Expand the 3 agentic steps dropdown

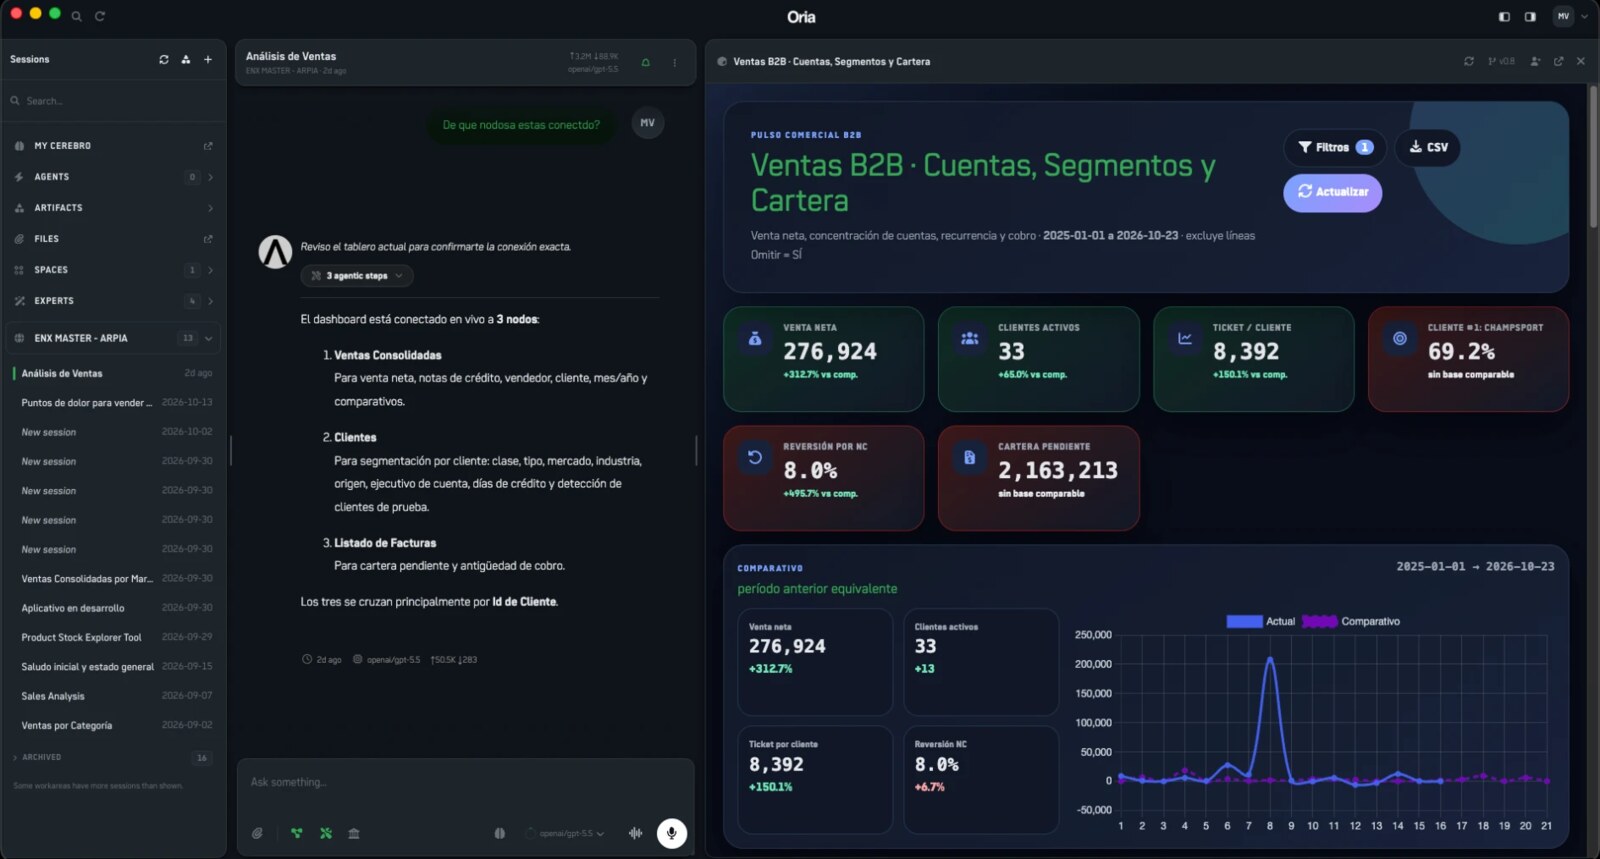click(357, 276)
